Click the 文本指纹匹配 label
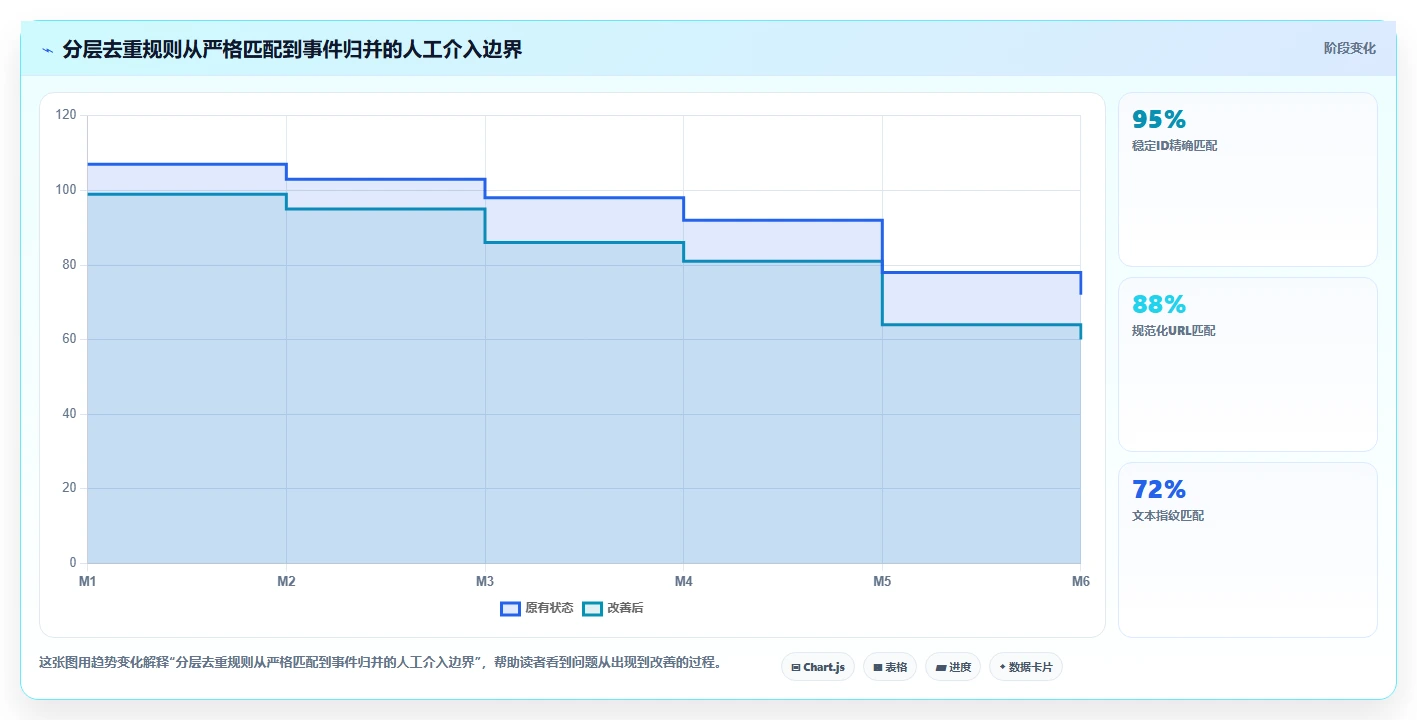The image size is (1417, 720). (1168, 516)
